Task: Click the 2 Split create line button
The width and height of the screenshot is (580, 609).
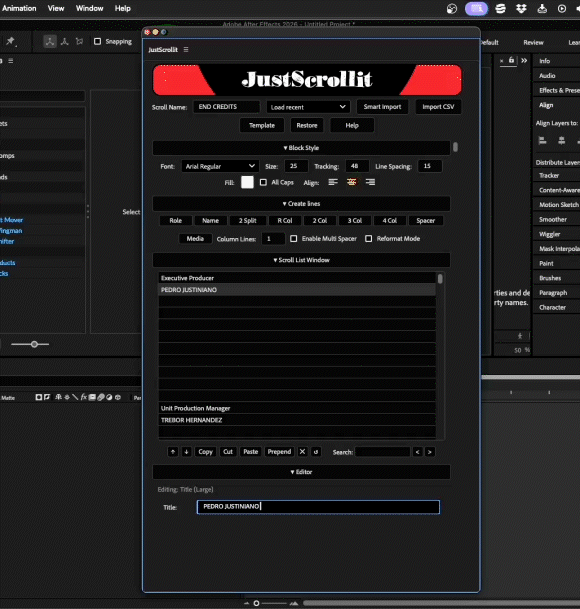Action: [x=247, y=221]
